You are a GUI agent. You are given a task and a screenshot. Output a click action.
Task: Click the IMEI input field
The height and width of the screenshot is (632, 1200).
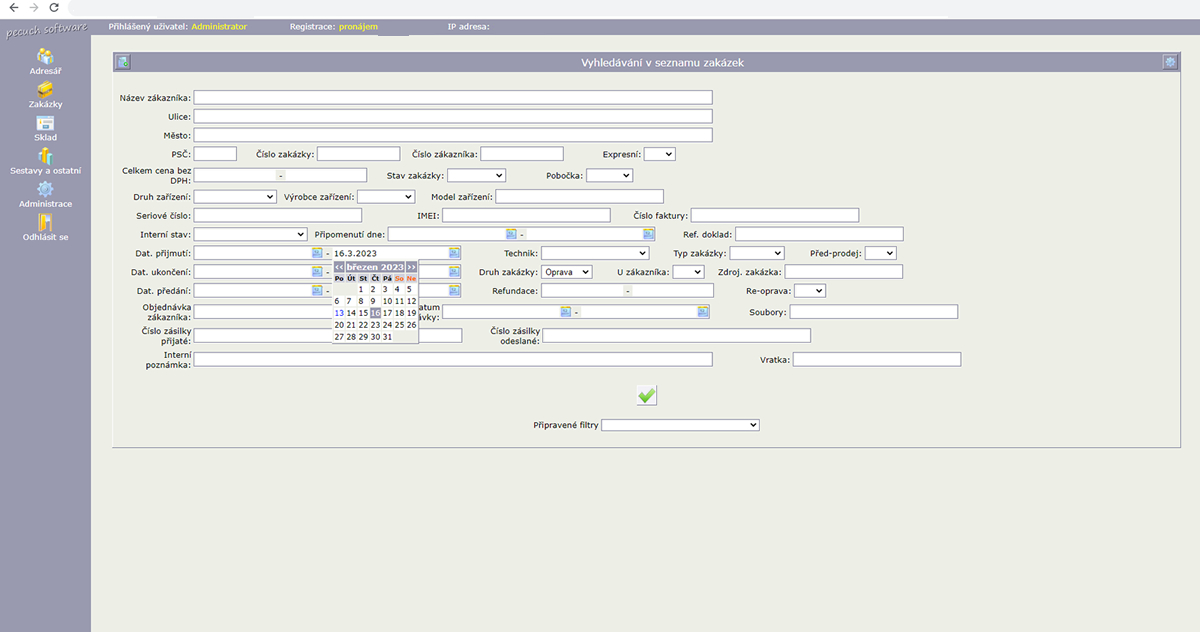point(526,215)
